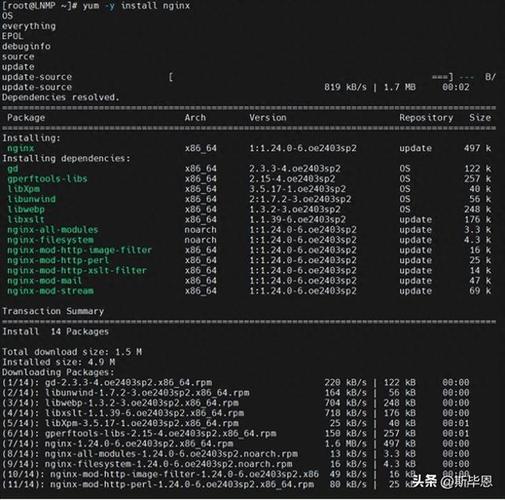Click the 'Installed size: 4.9 M' line

click(x=58, y=362)
